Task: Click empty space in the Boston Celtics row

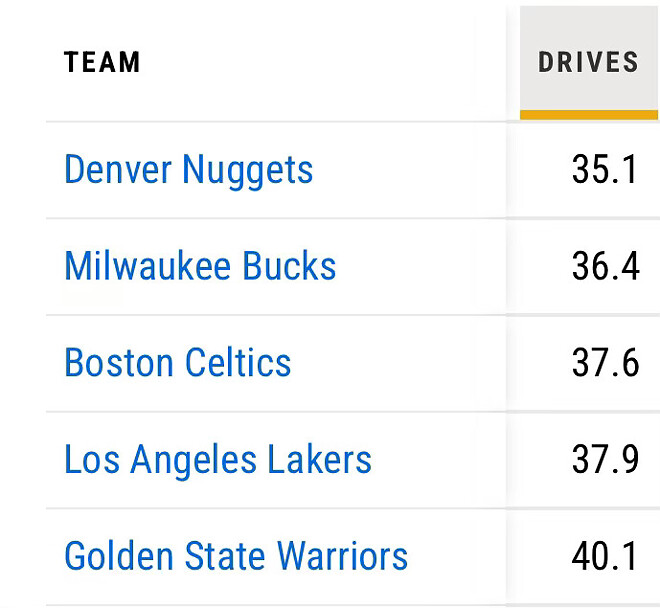Action: click(398, 363)
